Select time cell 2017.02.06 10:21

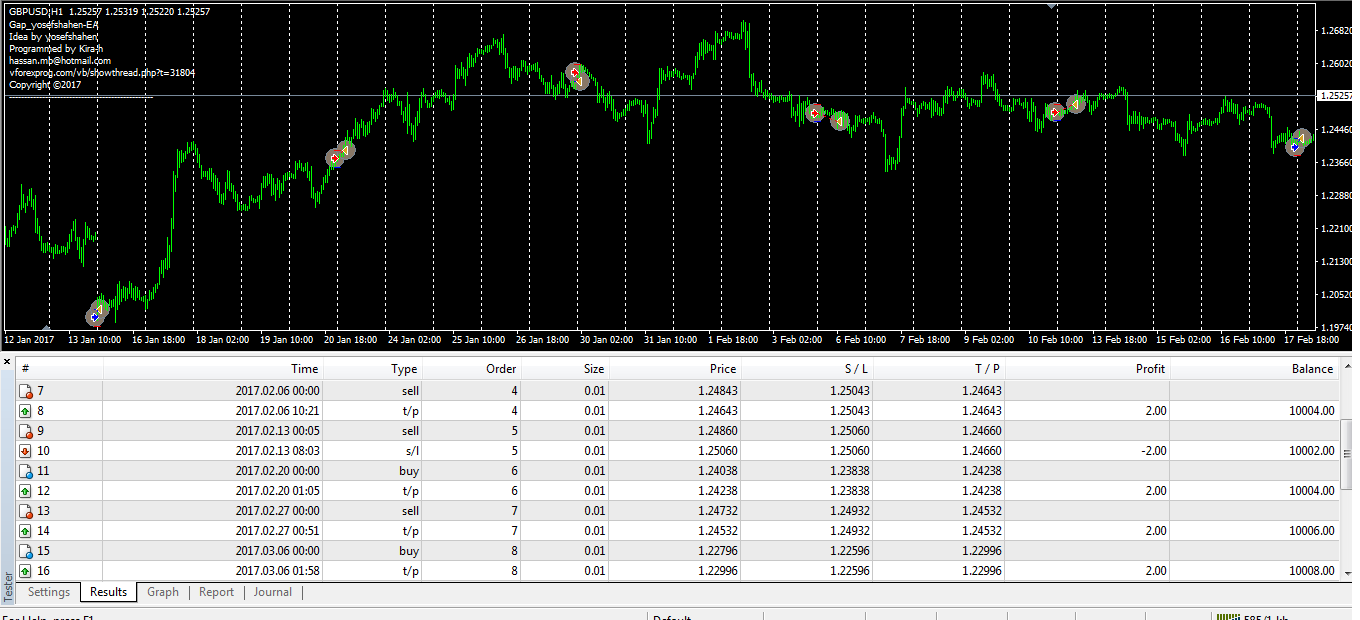[x=277, y=411]
